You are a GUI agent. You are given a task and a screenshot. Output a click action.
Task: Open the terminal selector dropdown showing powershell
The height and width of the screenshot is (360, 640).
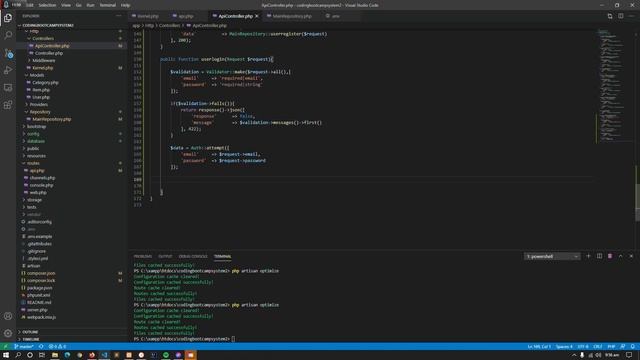tap(552, 256)
